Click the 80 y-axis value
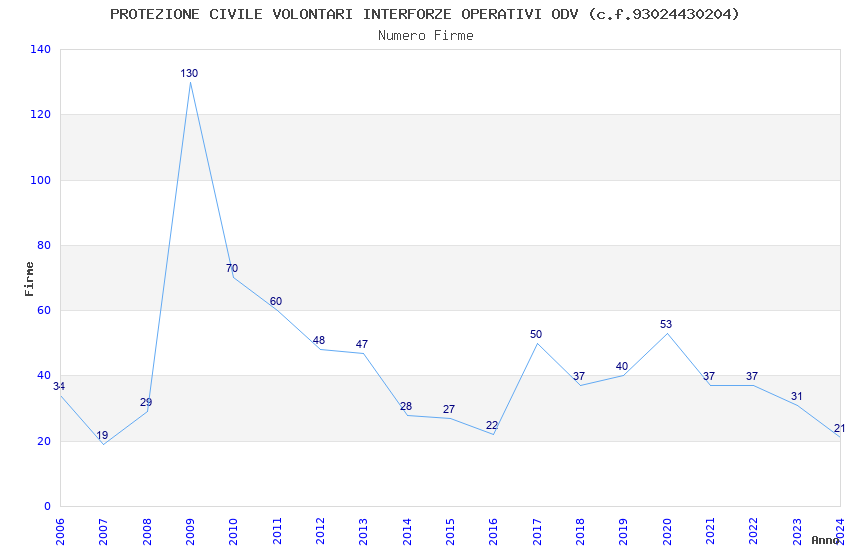Image resolution: width=850 pixels, height=550 pixels. click(44, 245)
